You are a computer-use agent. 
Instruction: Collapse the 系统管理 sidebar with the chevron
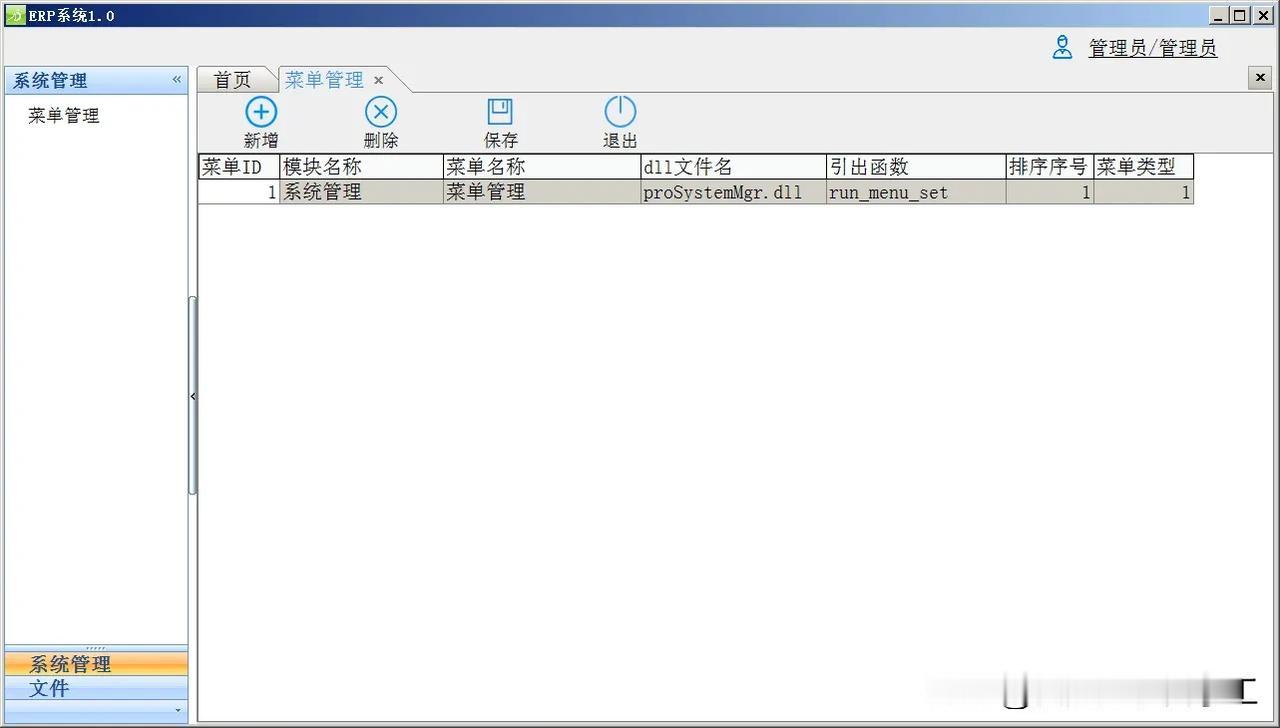click(x=177, y=80)
